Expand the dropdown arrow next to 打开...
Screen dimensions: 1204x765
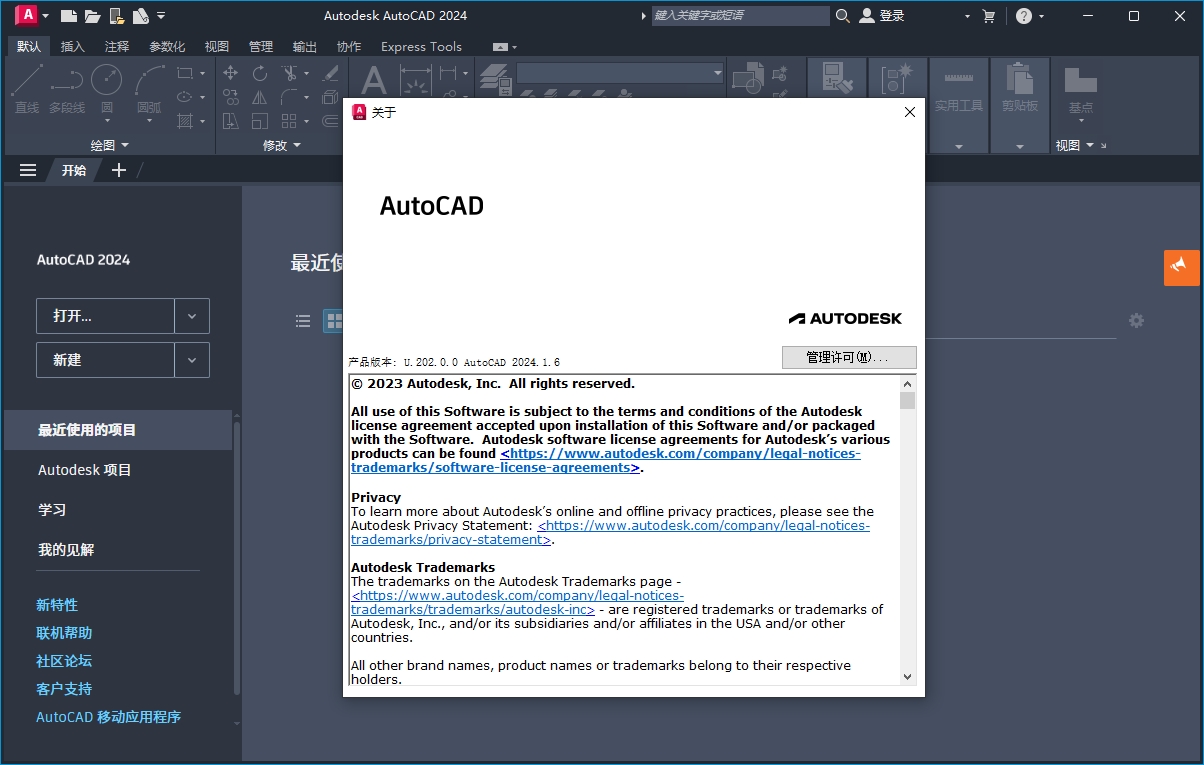192,316
